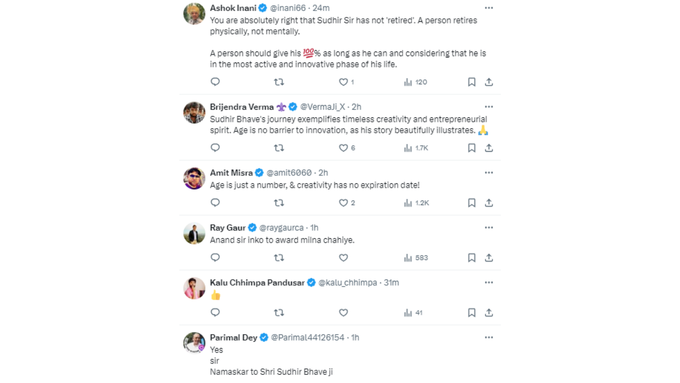Share Kalu Chhimpa Pandusar's tweet
680x383 pixels.
(x=489, y=313)
